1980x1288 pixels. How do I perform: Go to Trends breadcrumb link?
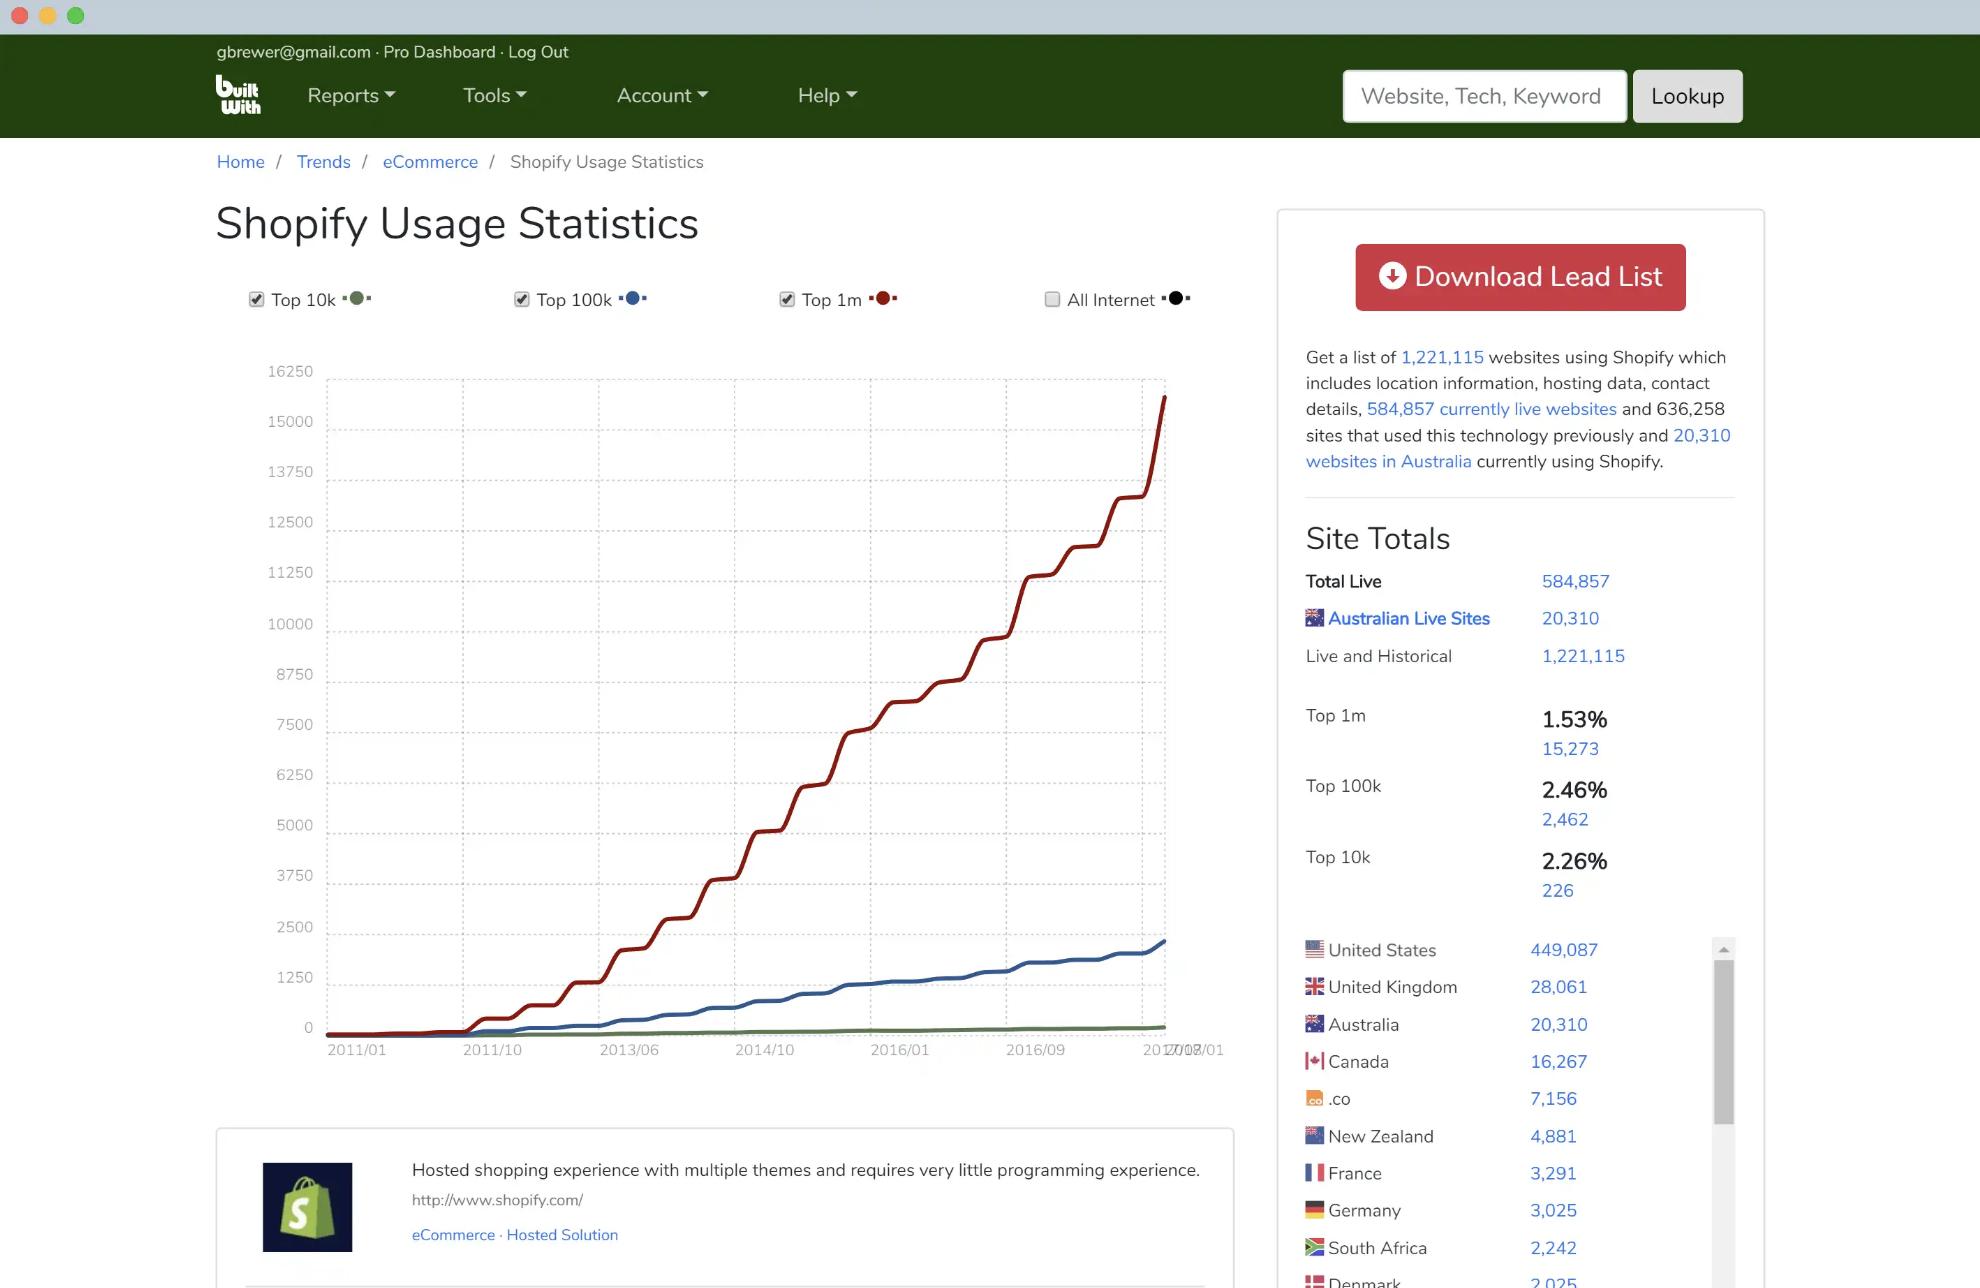point(323,162)
